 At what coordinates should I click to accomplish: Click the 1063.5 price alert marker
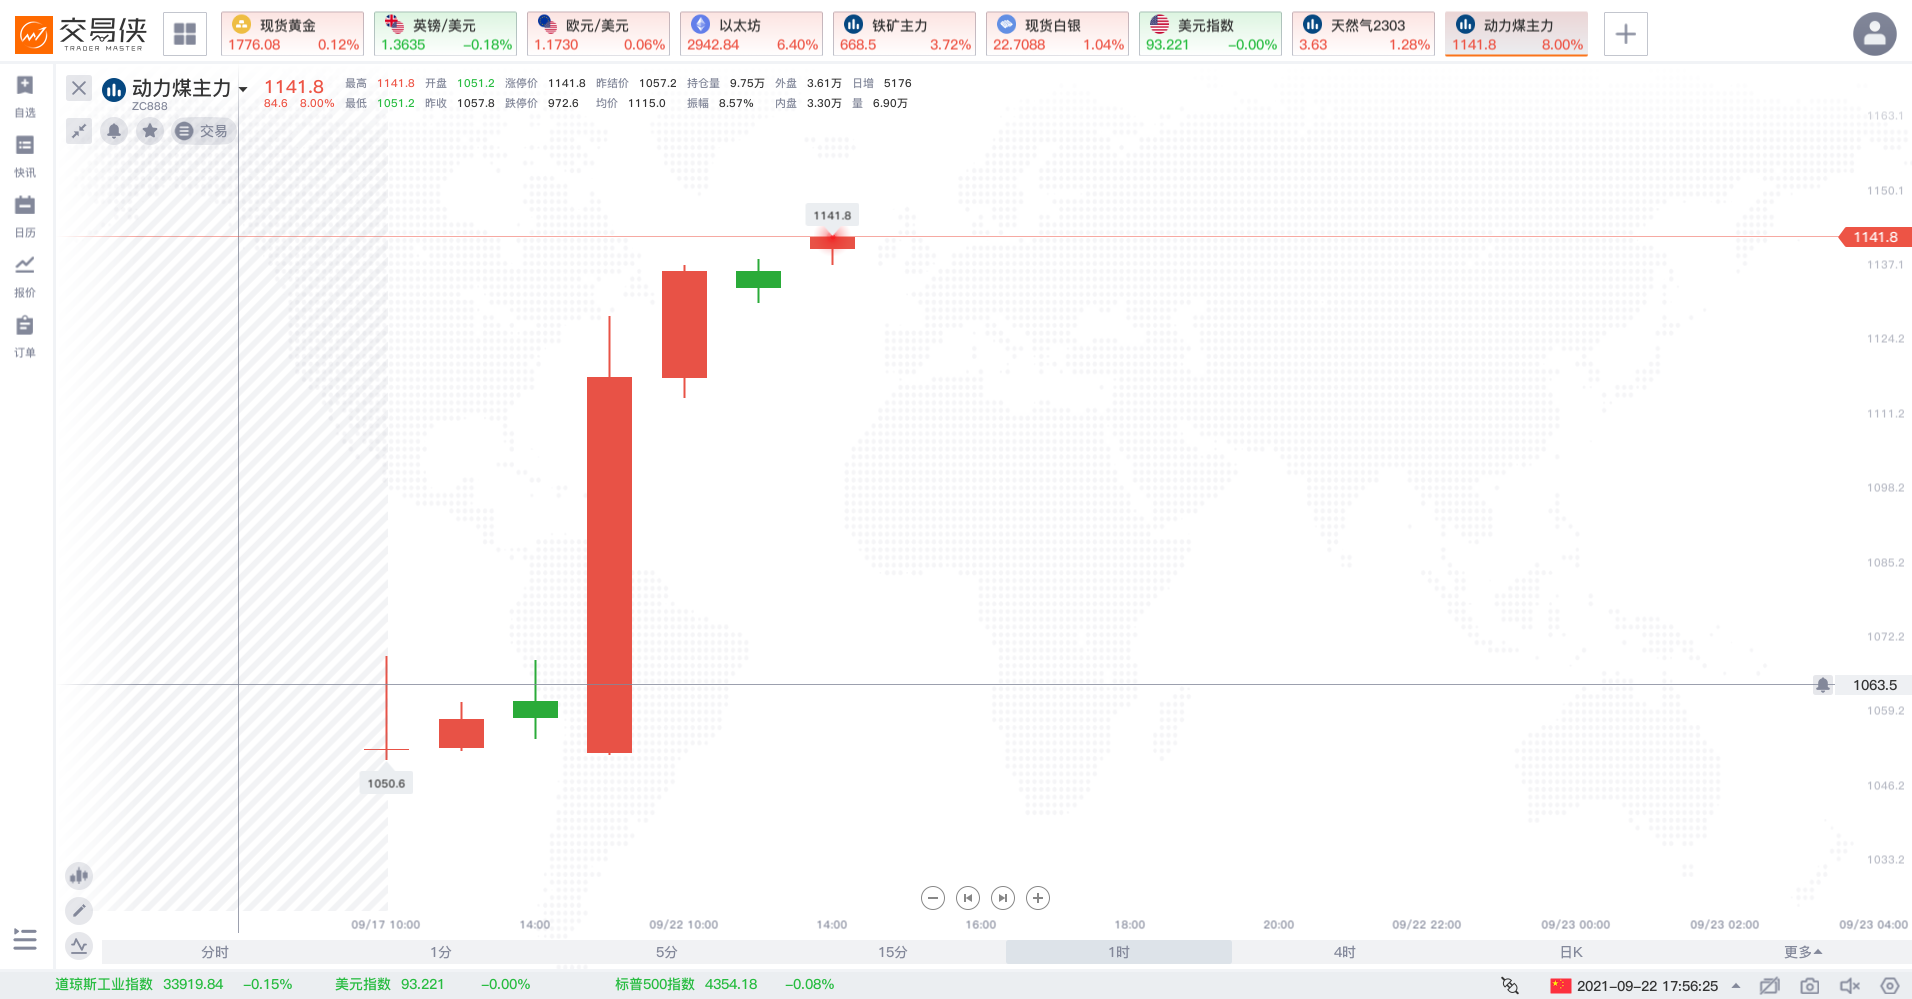[1823, 685]
